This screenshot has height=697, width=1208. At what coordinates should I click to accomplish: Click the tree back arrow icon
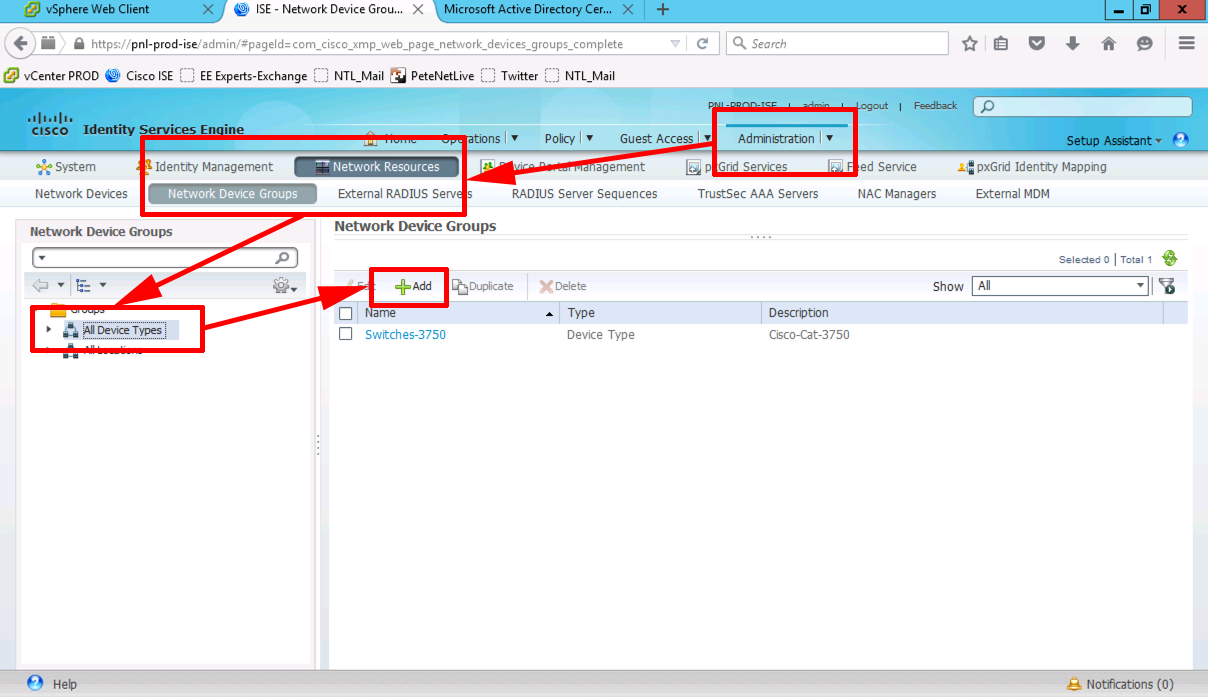click(x=41, y=286)
